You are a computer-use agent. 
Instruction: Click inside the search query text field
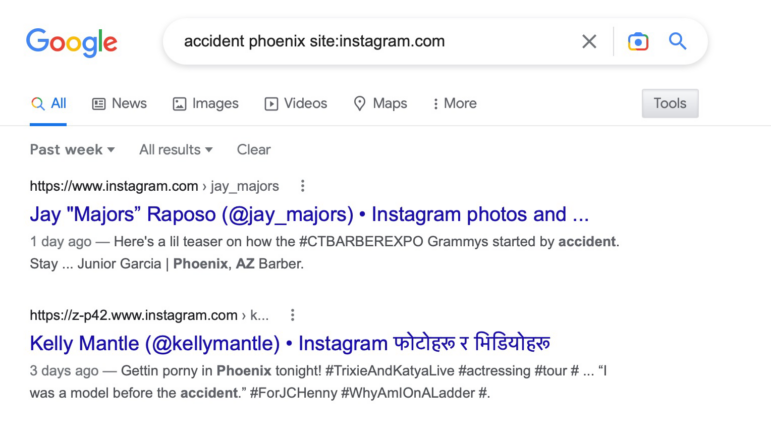click(374, 41)
